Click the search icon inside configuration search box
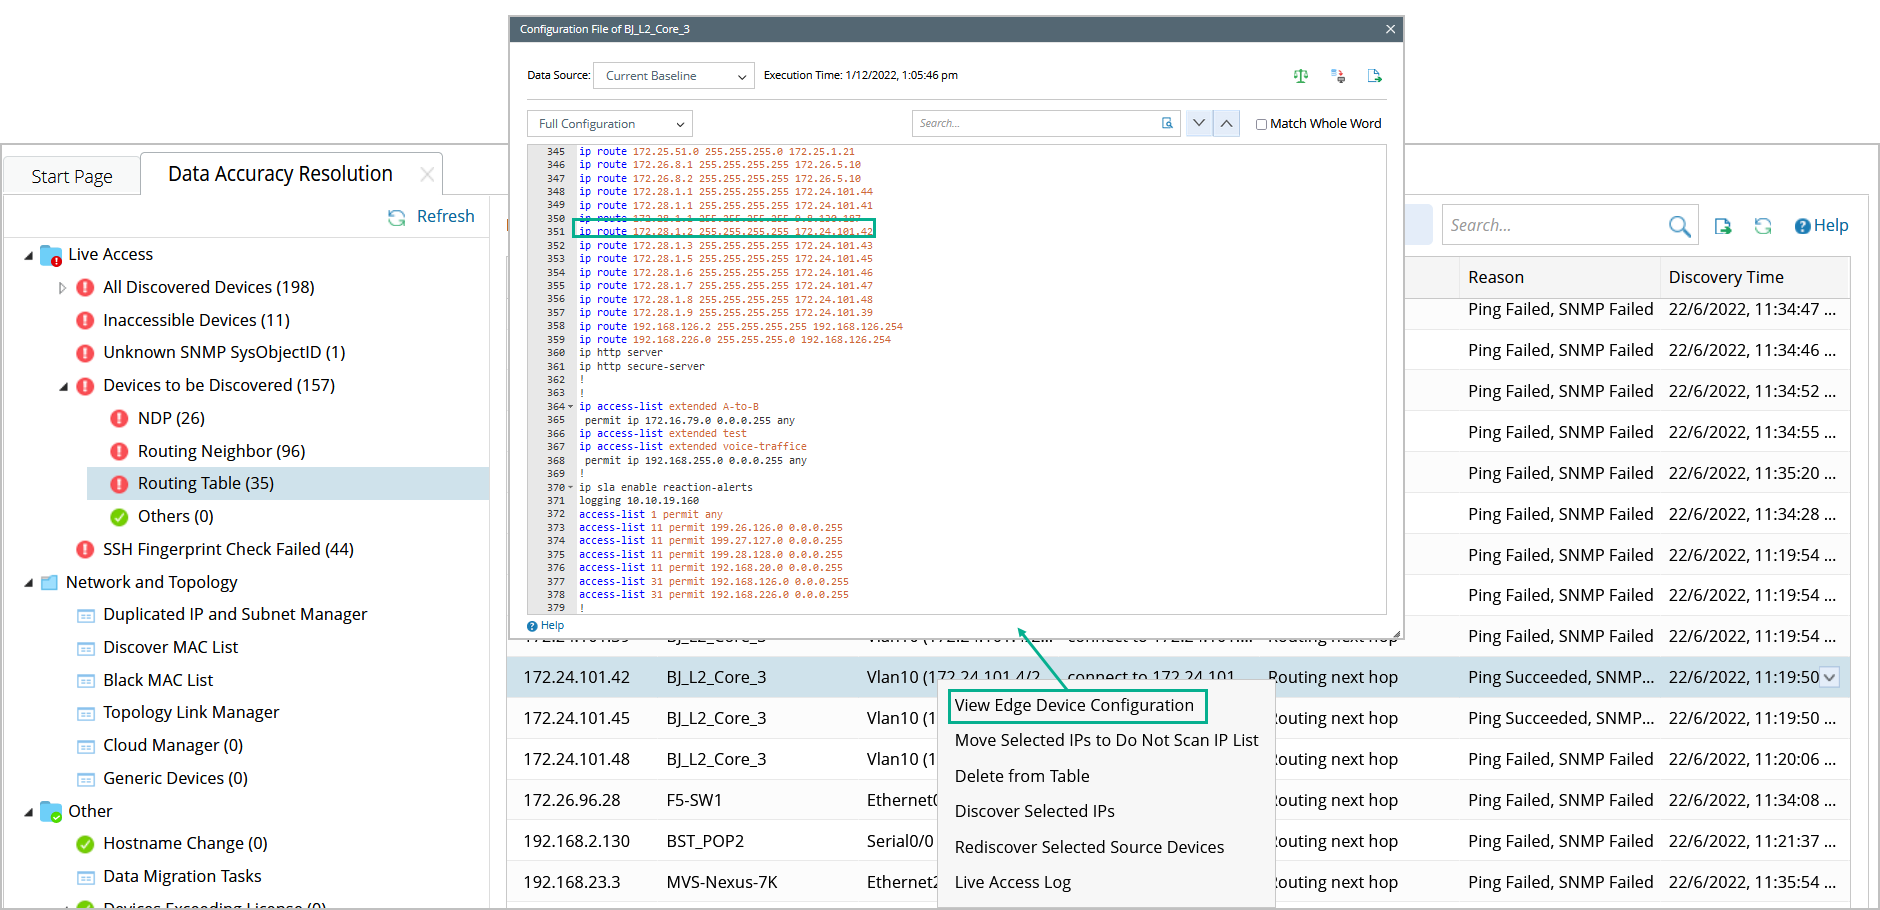The width and height of the screenshot is (1880, 910). pos(1167,124)
